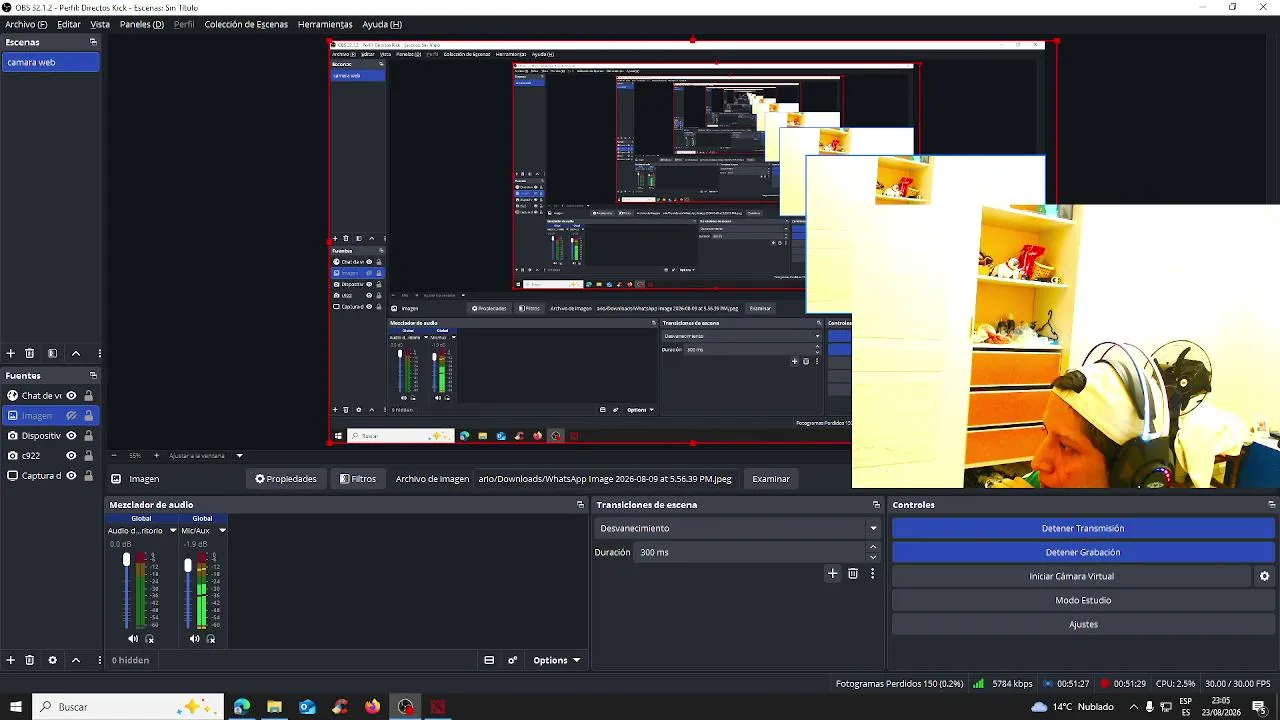Start the virtual camera
Screen dimensions: 1280x720
[x=1071, y=576]
